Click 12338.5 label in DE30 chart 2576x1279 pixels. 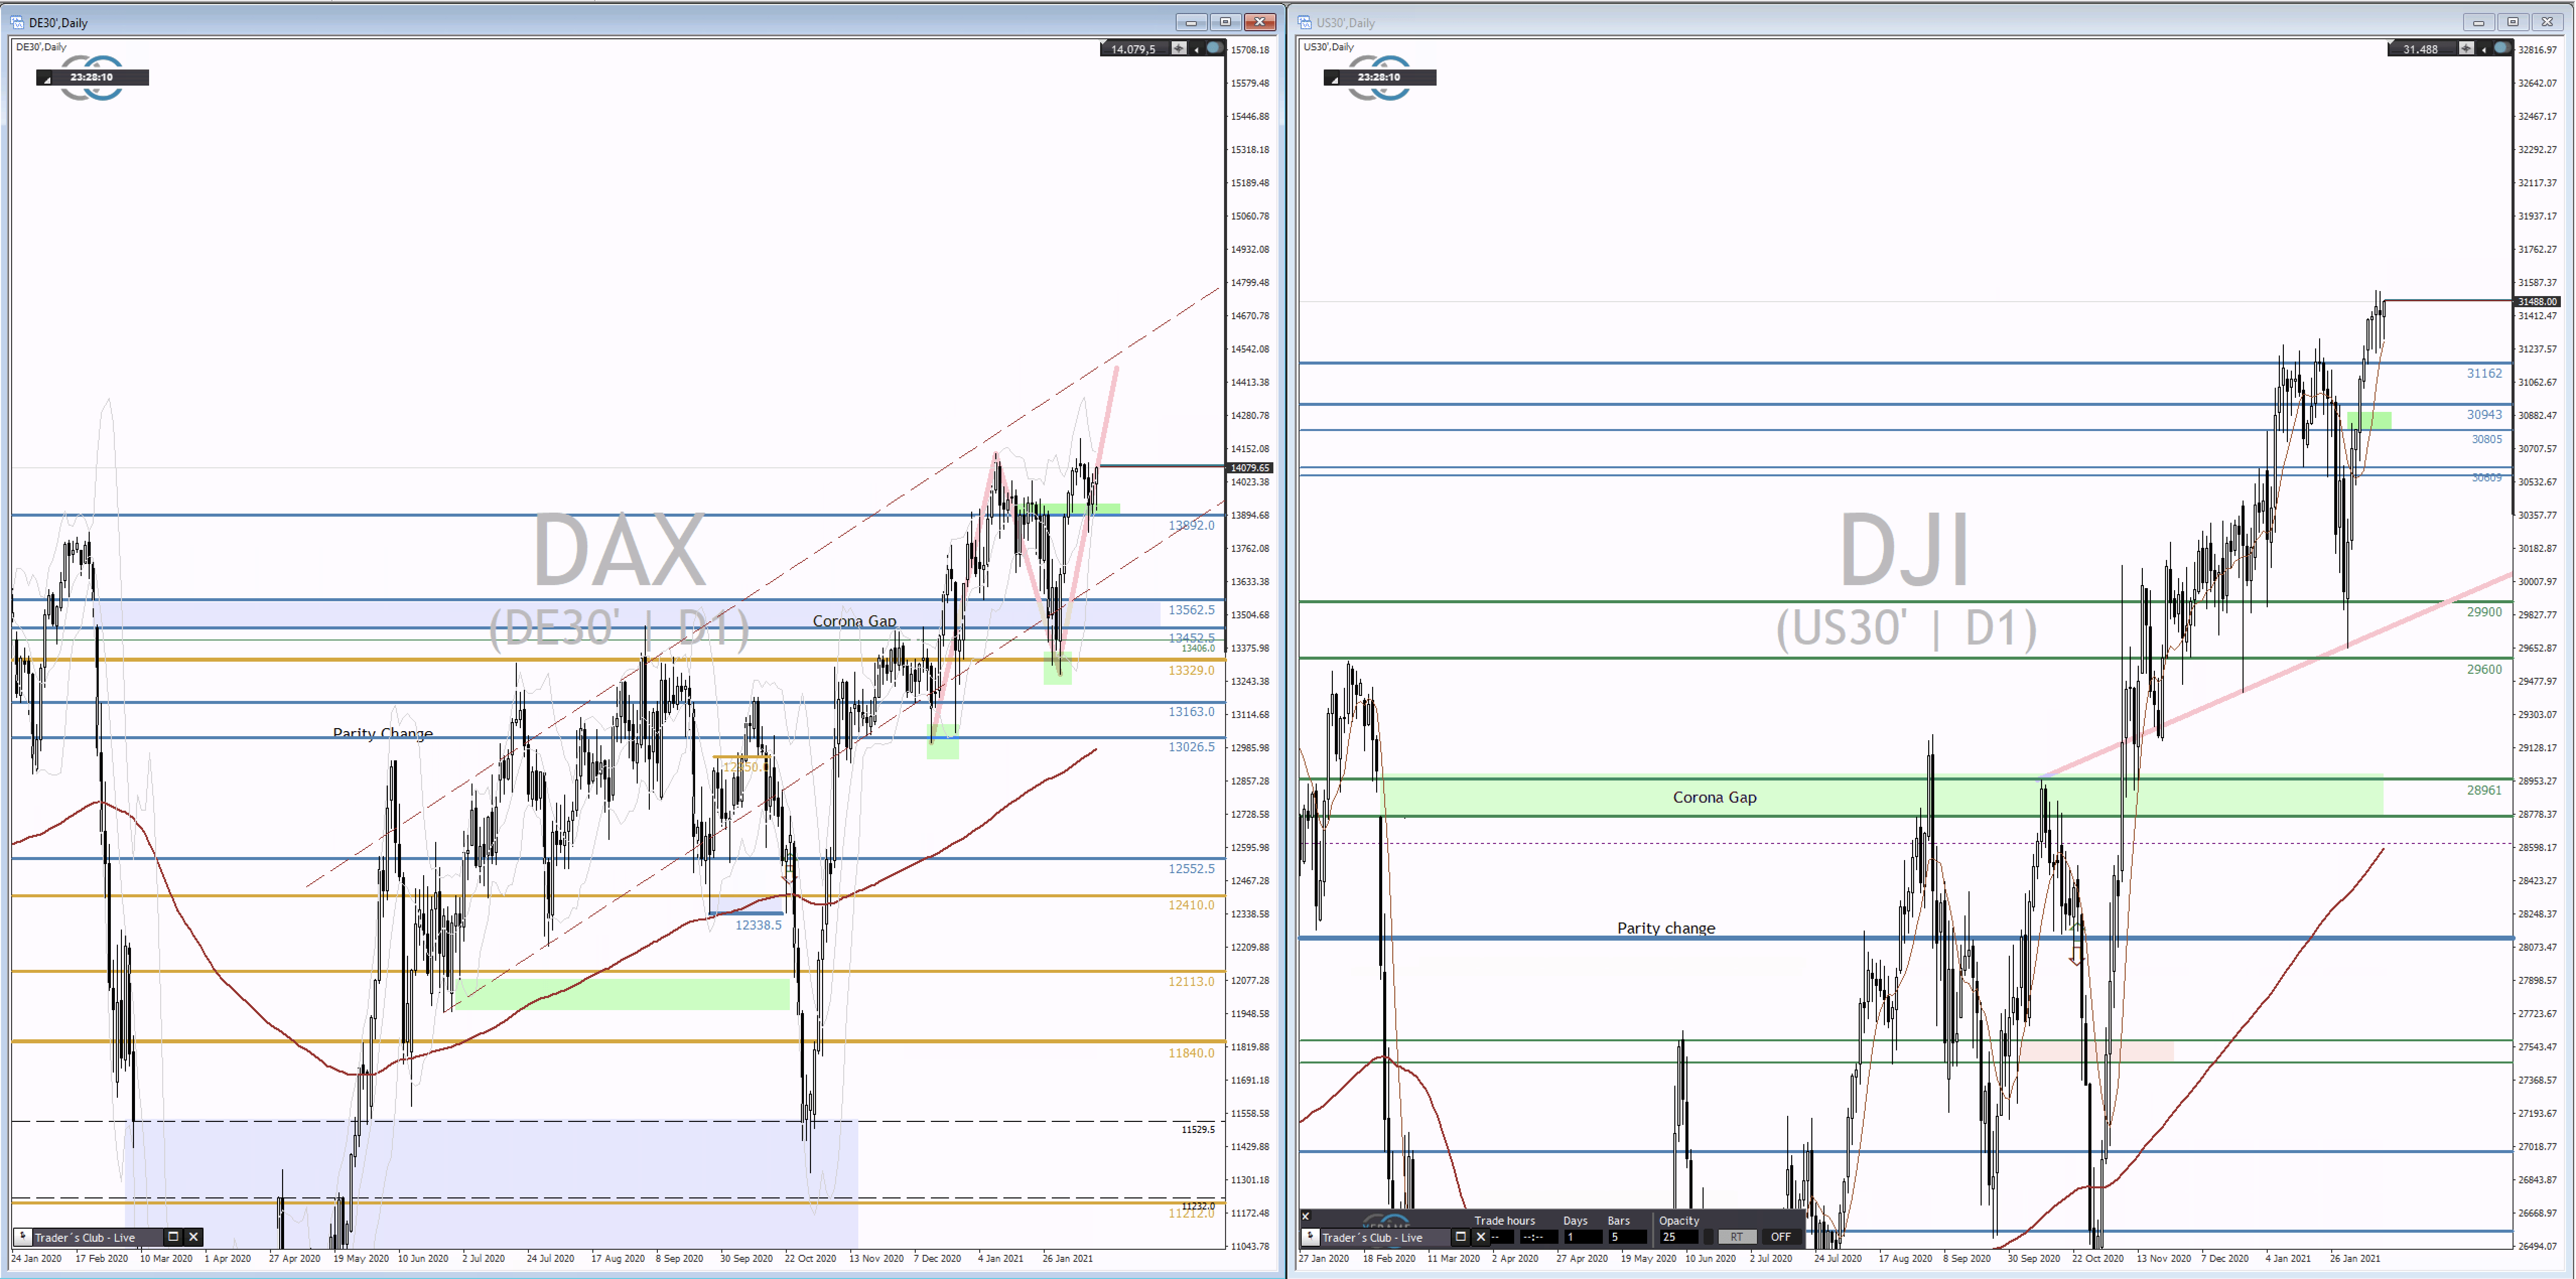tap(759, 925)
